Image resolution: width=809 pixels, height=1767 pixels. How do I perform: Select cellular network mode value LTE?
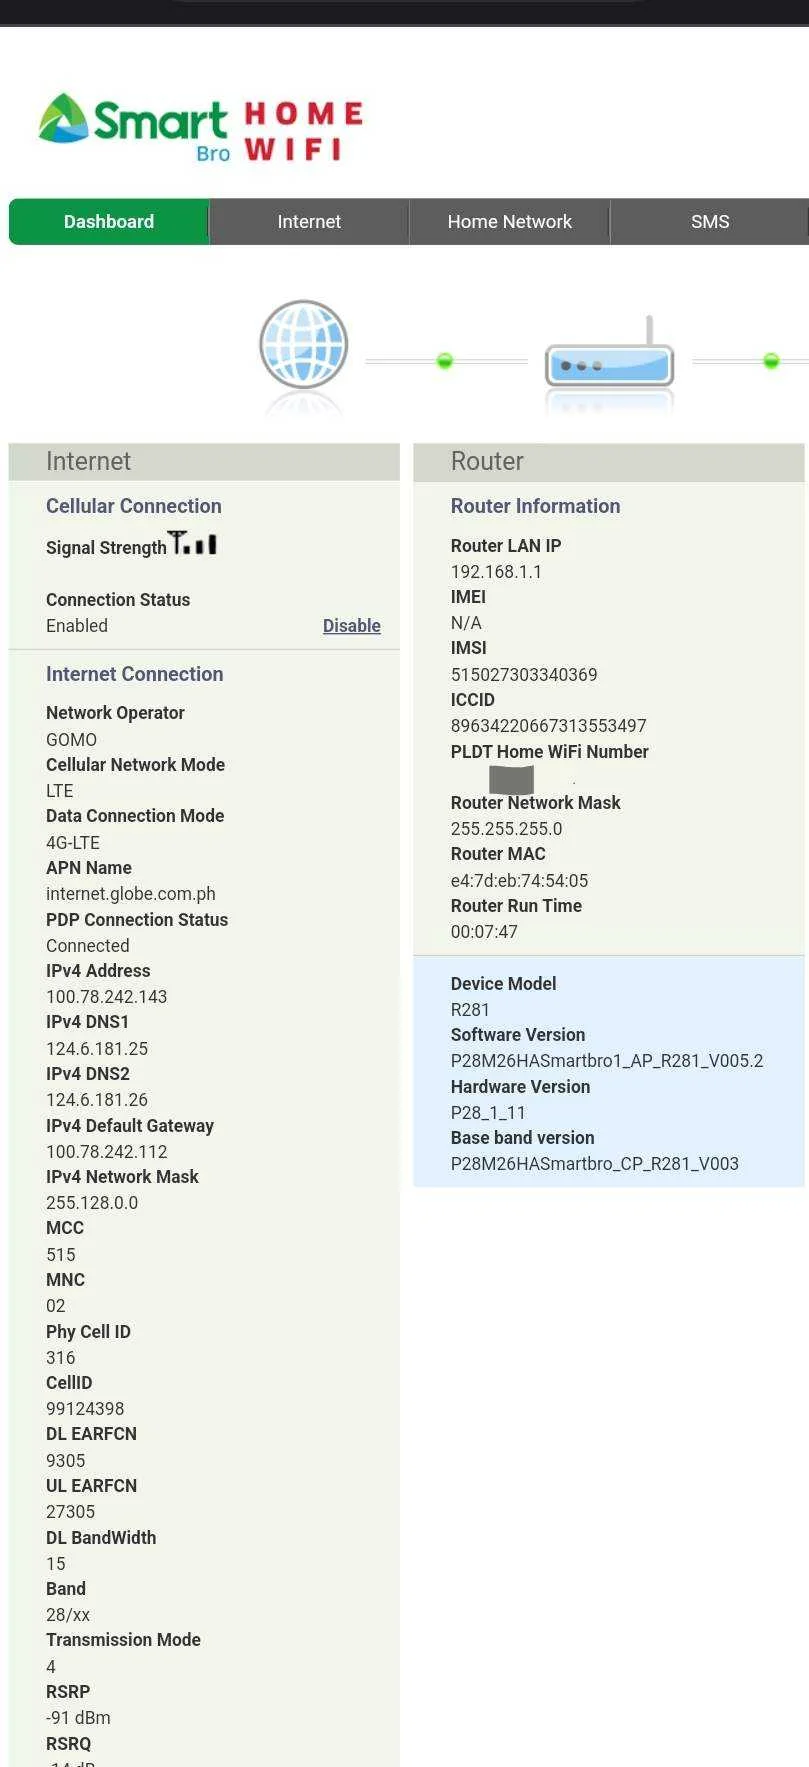[x=60, y=791]
